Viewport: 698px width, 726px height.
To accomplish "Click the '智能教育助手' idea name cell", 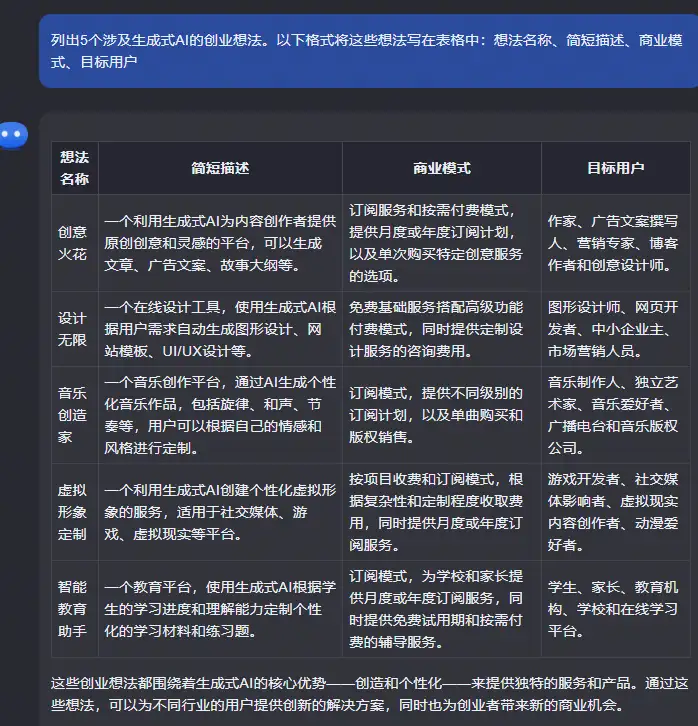I will coord(75,609).
